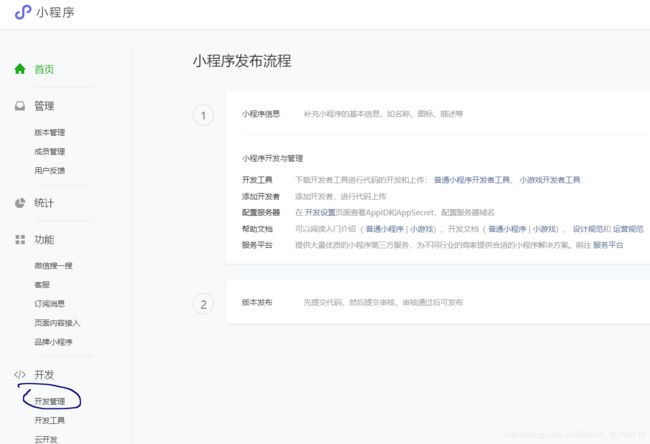Image resolution: width=650 pixels, height=444 pixels.
Task: Click the 版本发布 row label
Action: pyautogui.click(x=257, y=302)
